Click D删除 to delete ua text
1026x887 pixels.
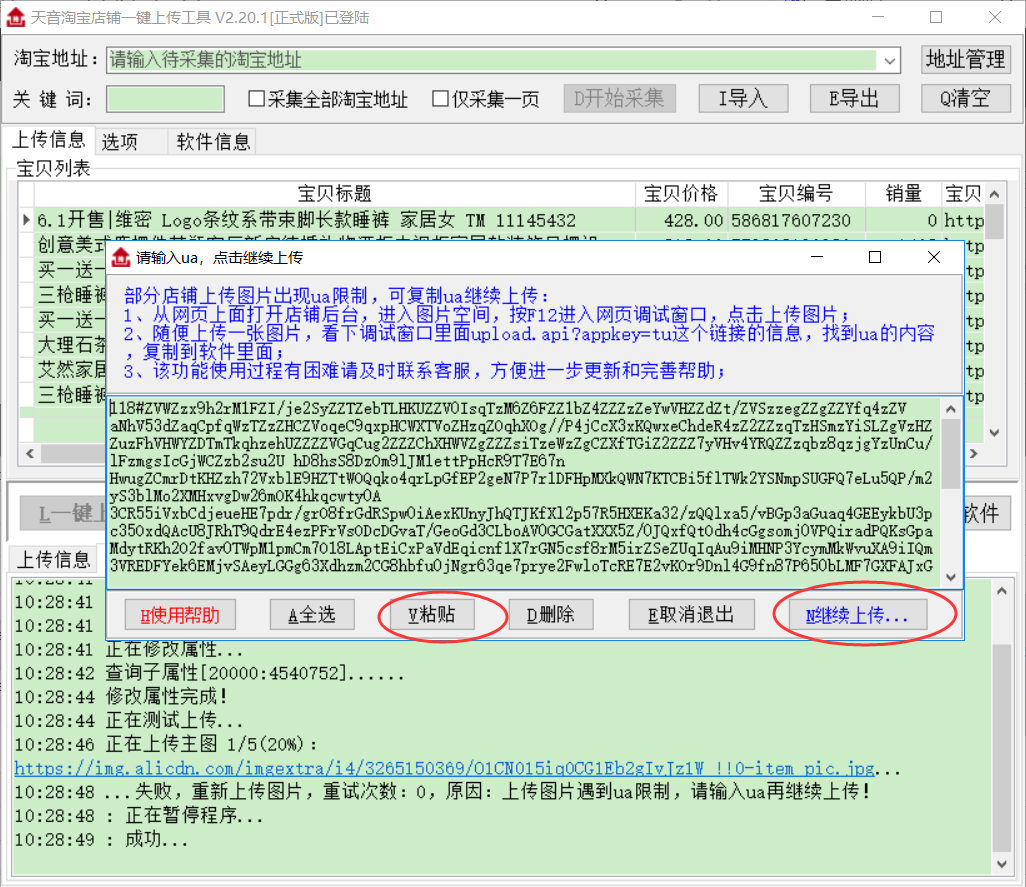click(552, 614)
